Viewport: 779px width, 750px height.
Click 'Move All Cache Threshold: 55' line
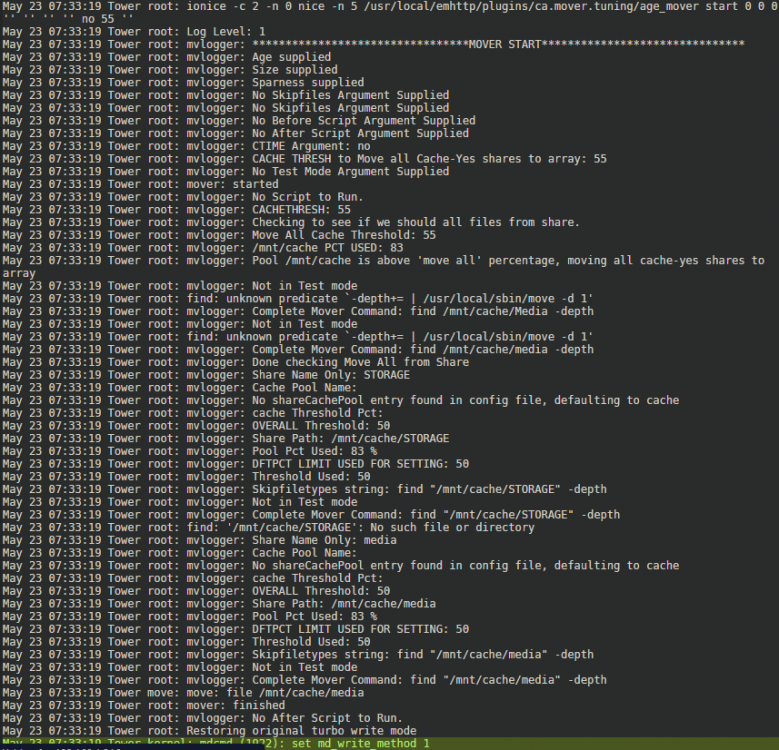coord(219,235)
